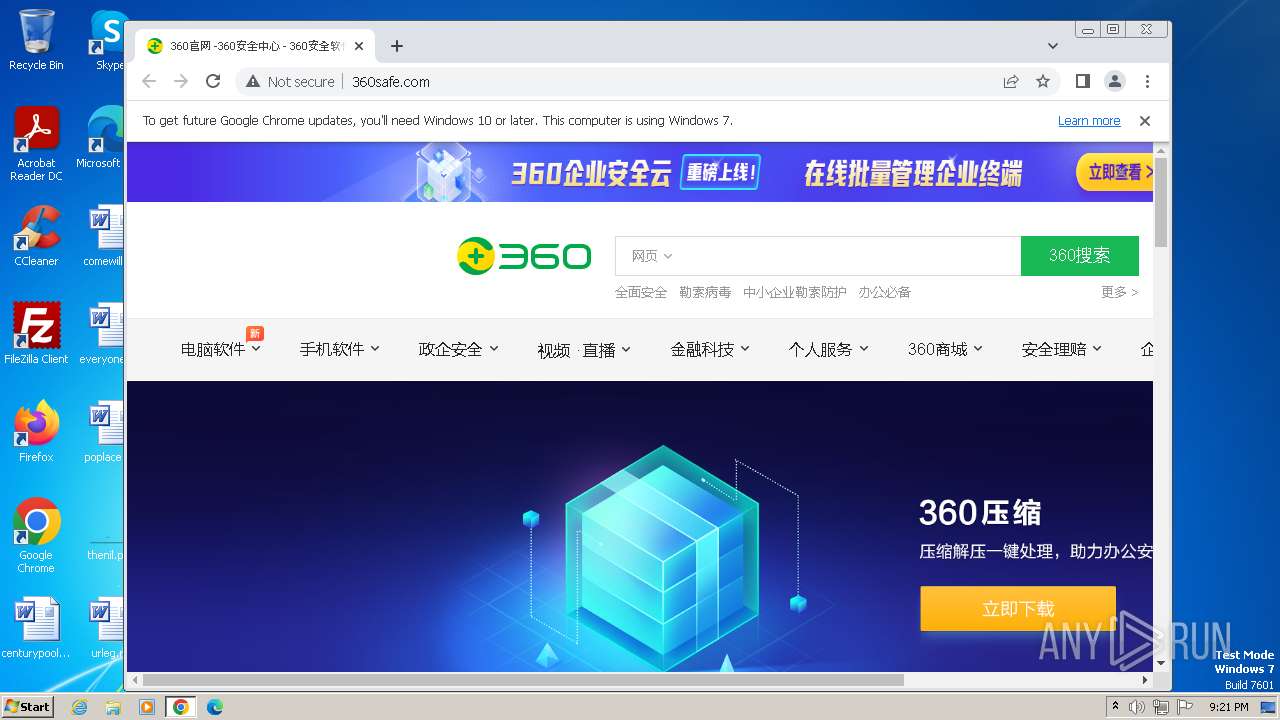The width and height of the screenshot is (1280, 720).
Task: Open Chrome side panel
Action: (1082, 81)
